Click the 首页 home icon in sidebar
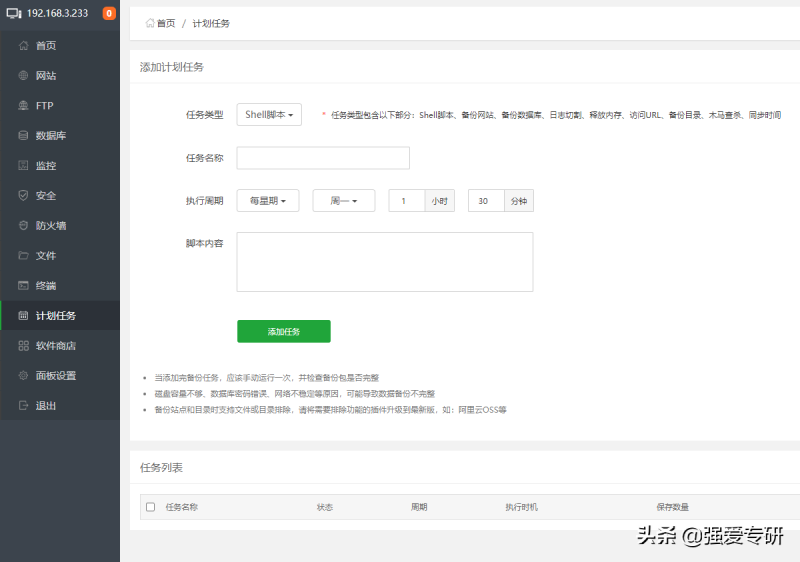Image resolution: width=800 pixels, height=562 pixels. [23, 45]
